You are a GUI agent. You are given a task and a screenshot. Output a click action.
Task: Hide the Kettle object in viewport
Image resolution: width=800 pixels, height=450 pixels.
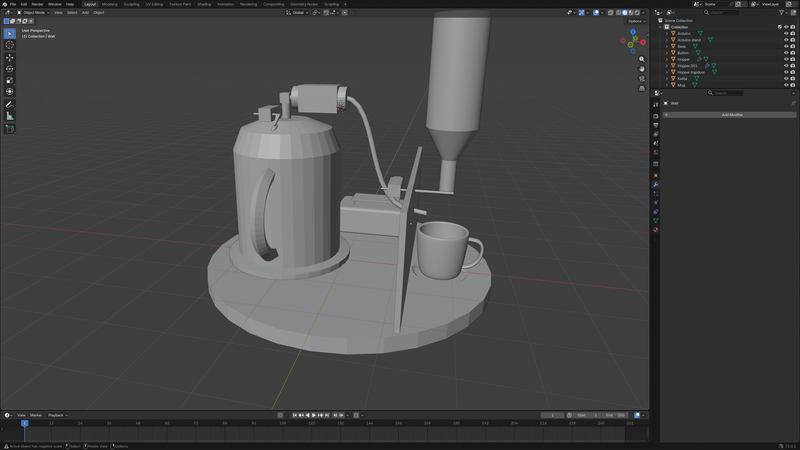[x=786, y=78]
